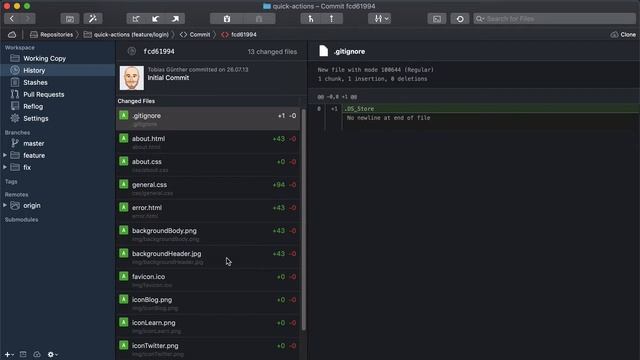Select the fix folder row
Image resolution: width=640 pixels, height=360 pixels.
point(58,167)
